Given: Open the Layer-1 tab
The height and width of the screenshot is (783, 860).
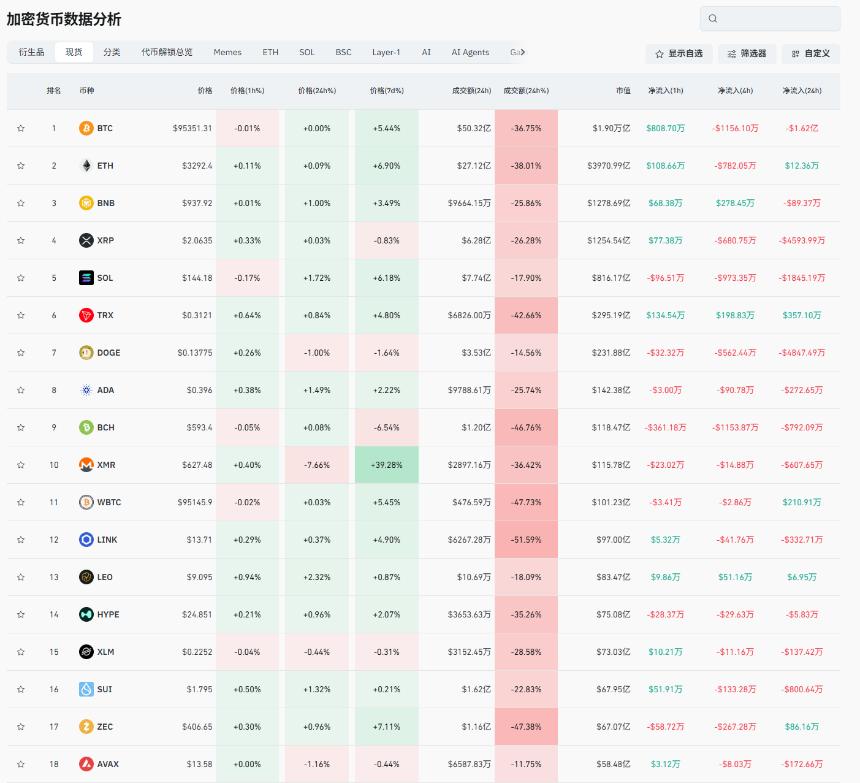Looking at the screenshot, I should pos(386,52).
